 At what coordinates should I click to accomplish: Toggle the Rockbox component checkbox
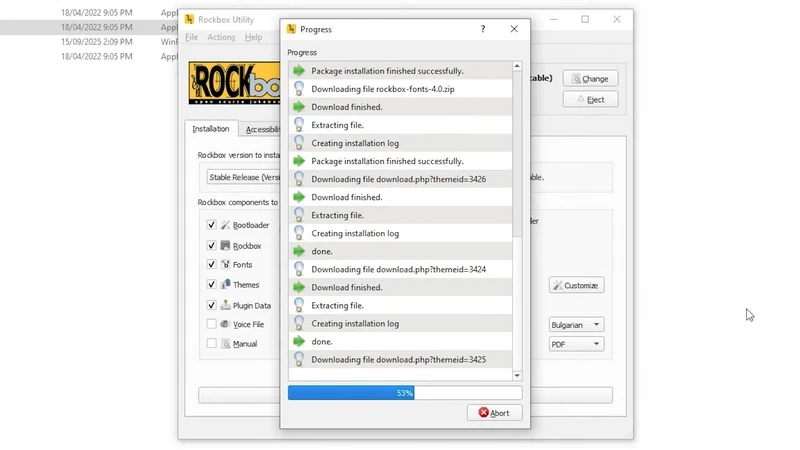pos(211,246)
